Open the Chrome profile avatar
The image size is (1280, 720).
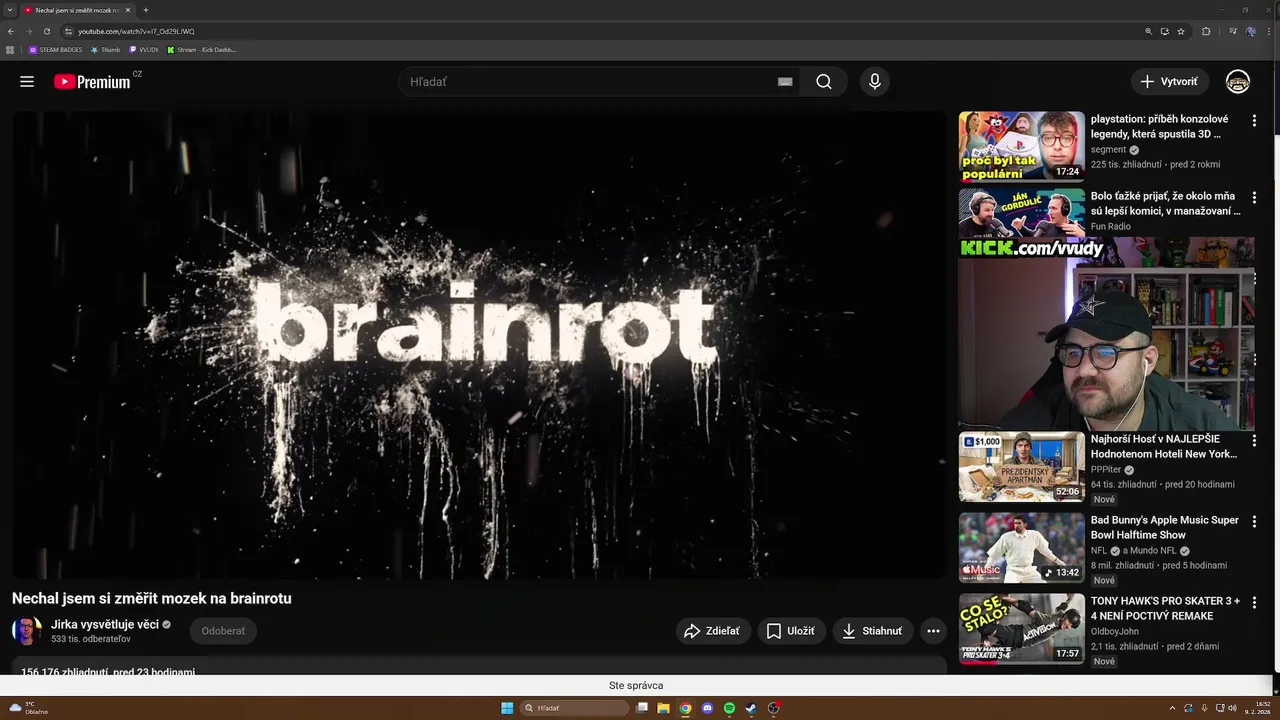click(1251, 31)
